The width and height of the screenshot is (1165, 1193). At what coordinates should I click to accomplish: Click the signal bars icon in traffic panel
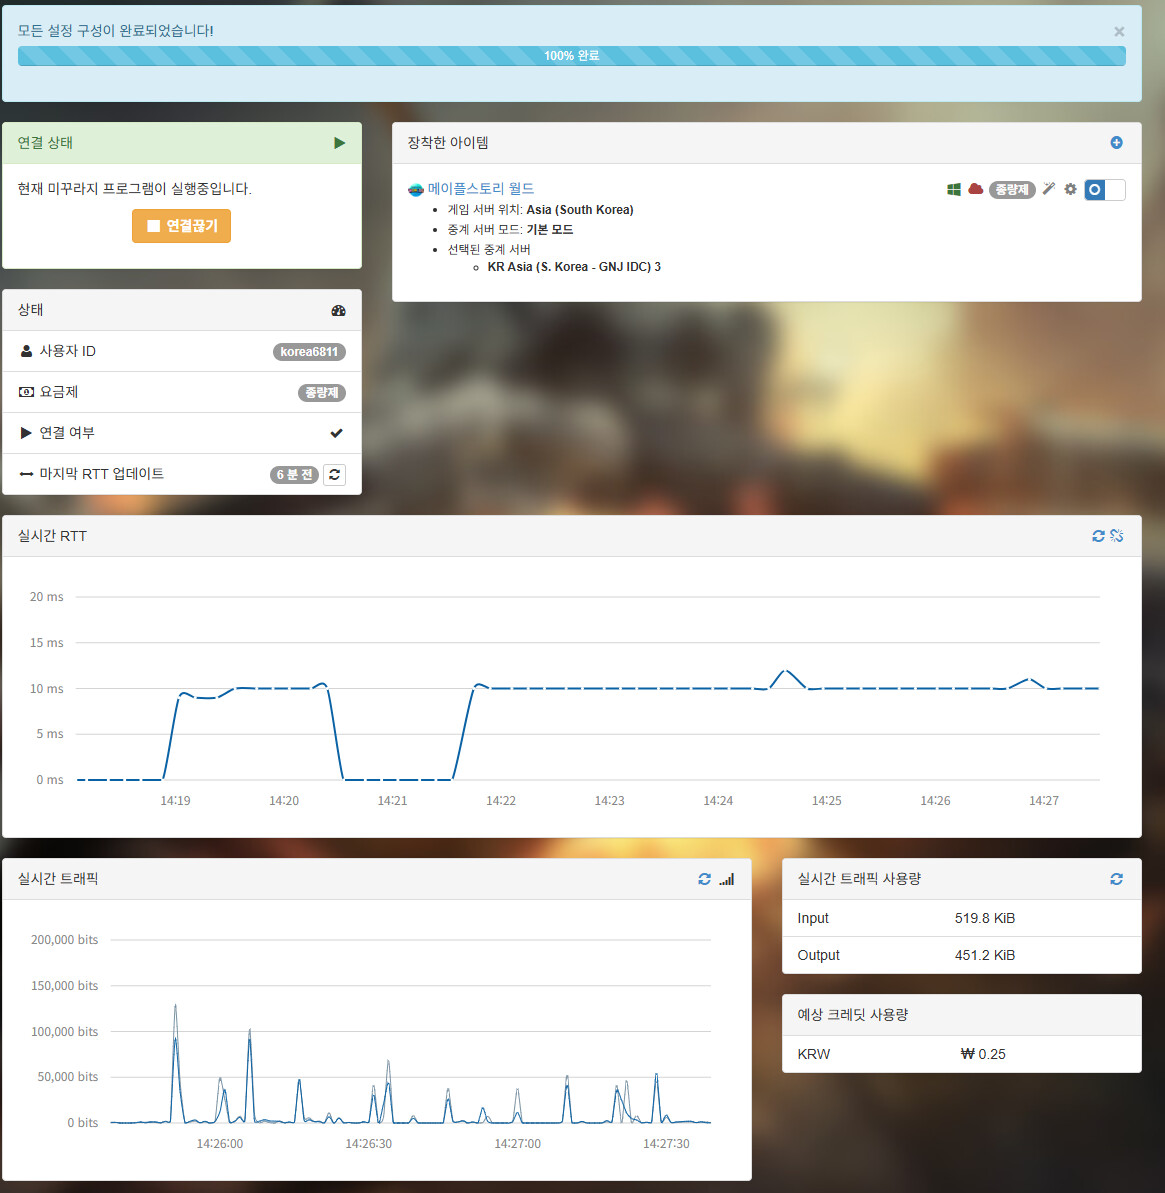[x=726, y=879]
